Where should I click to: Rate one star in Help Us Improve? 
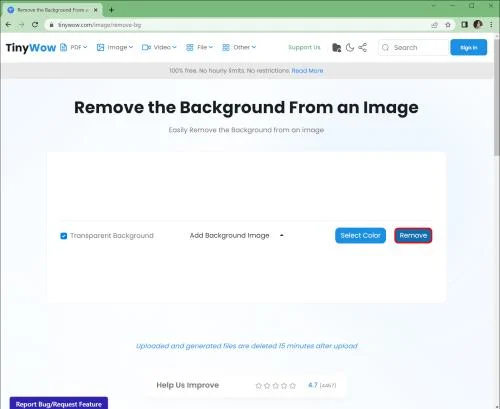pos(259,386)
